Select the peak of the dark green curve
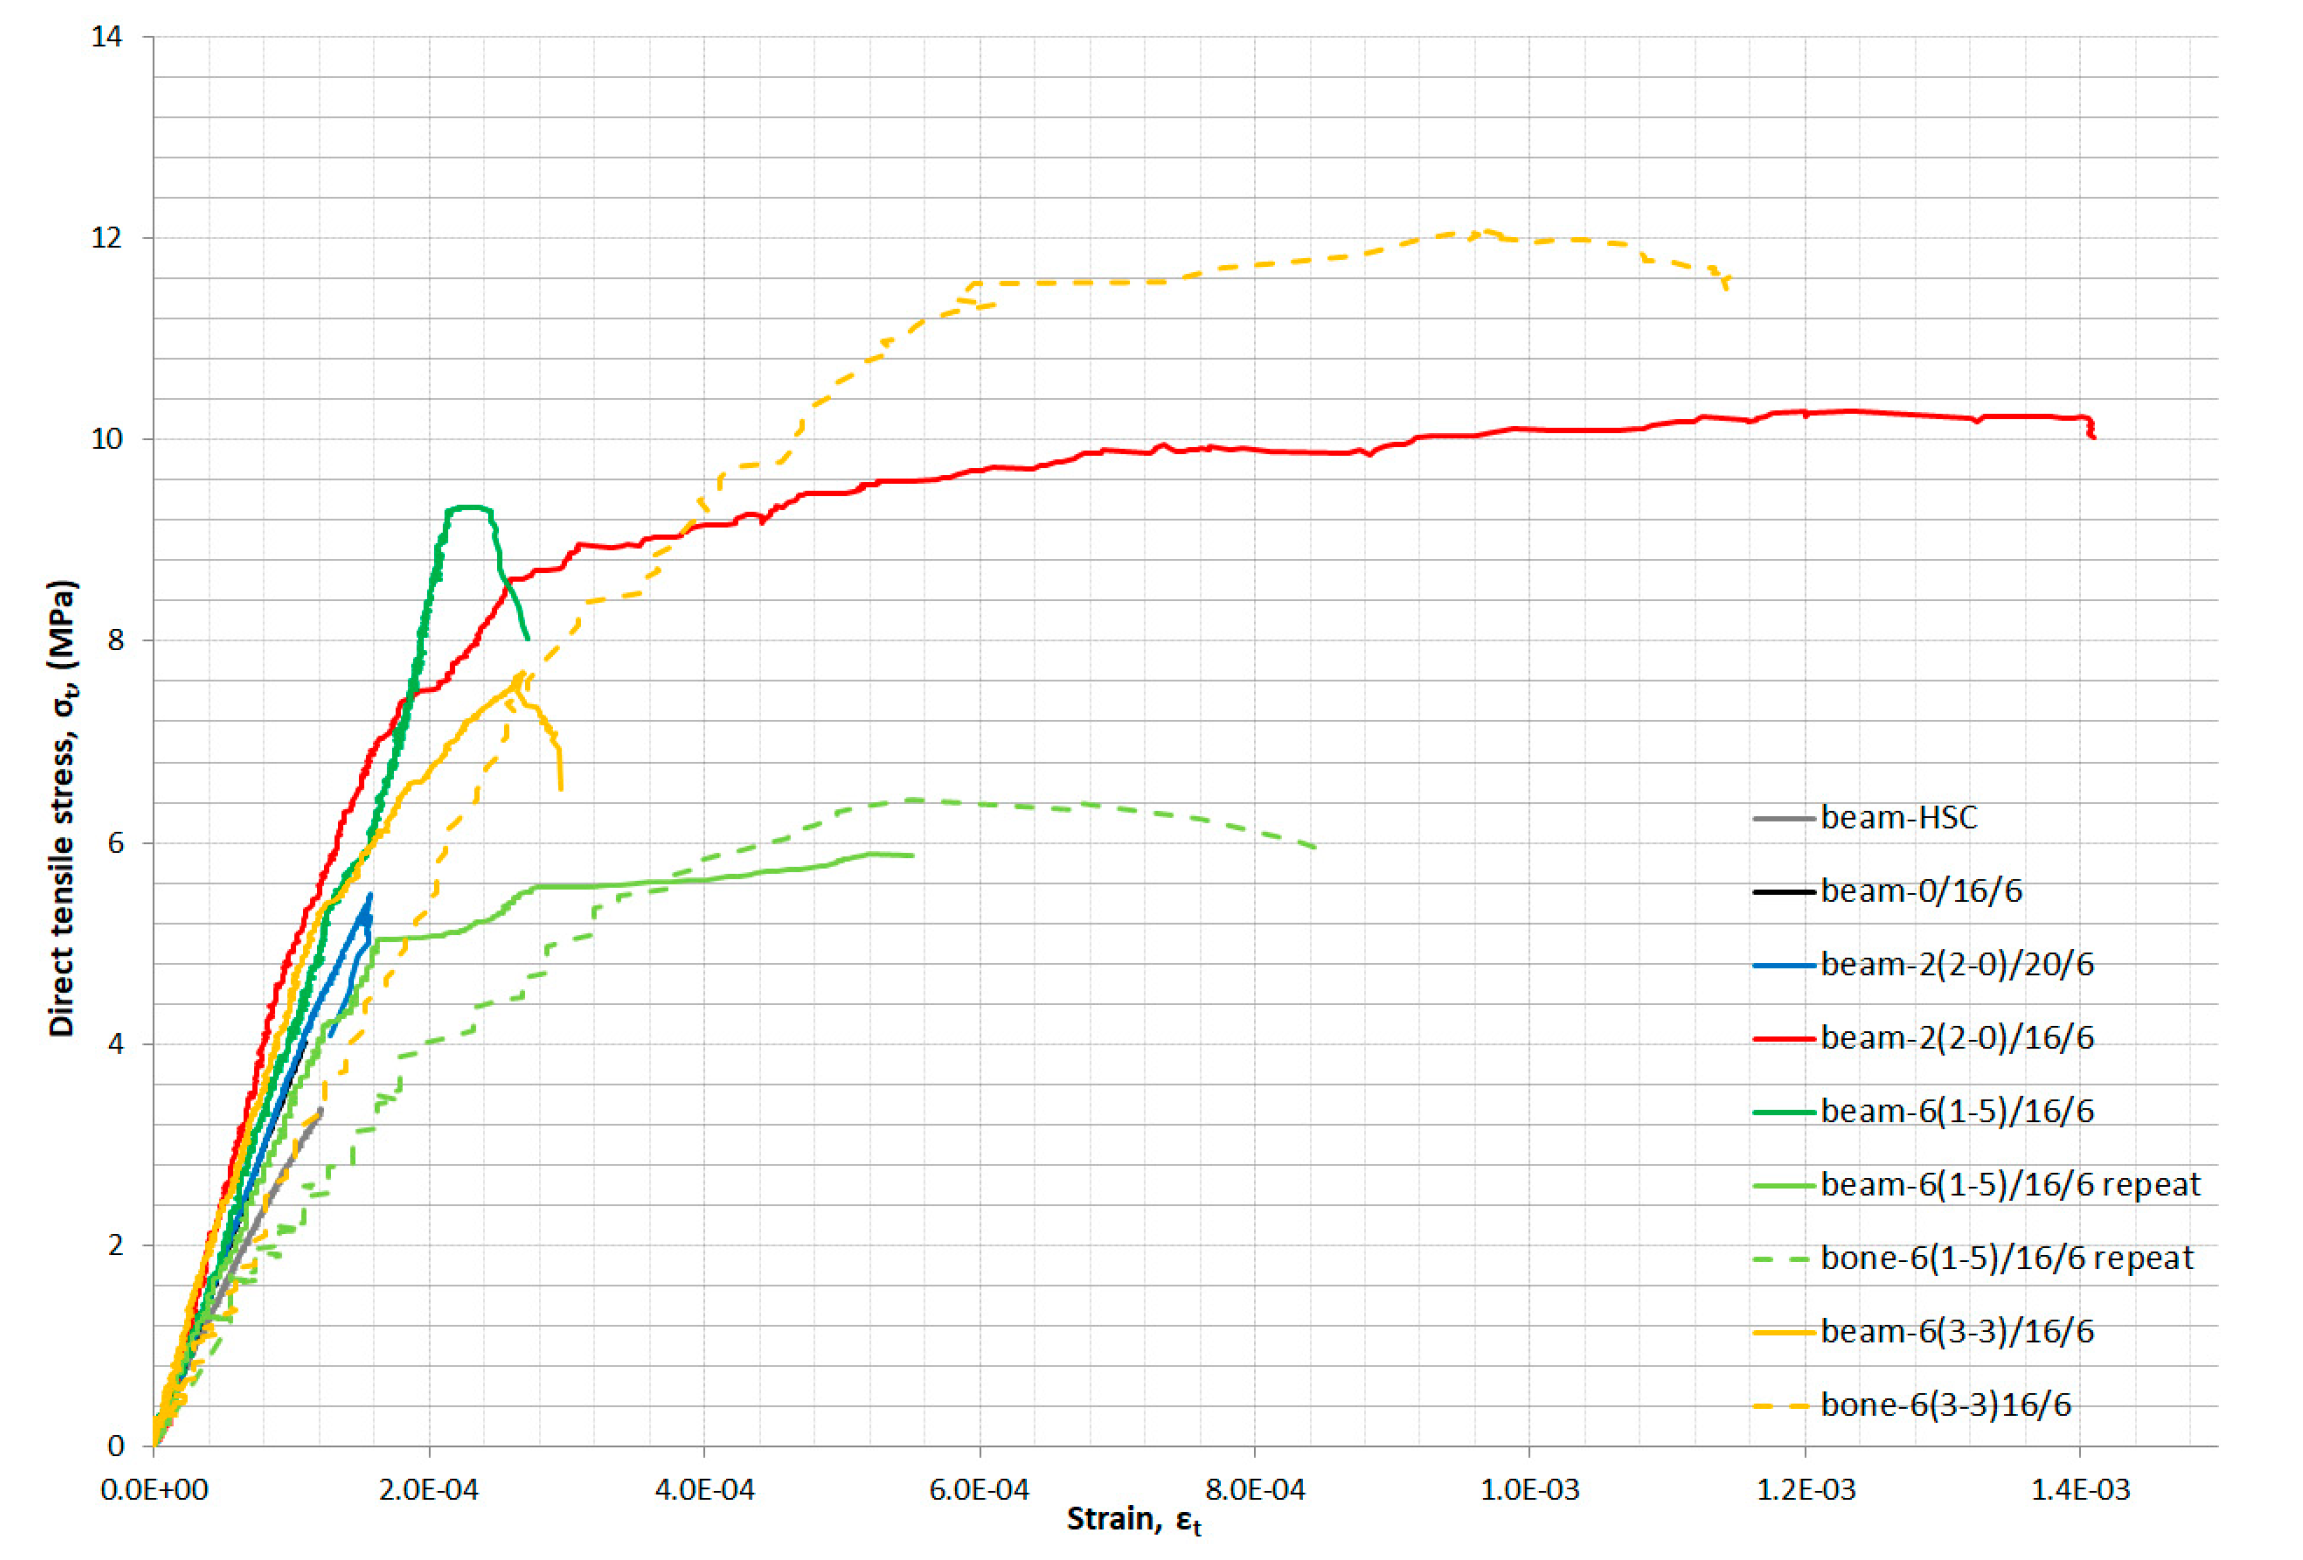This screenshot has width=2303, height=1560. pyautogui.click(x=470, y=507)
